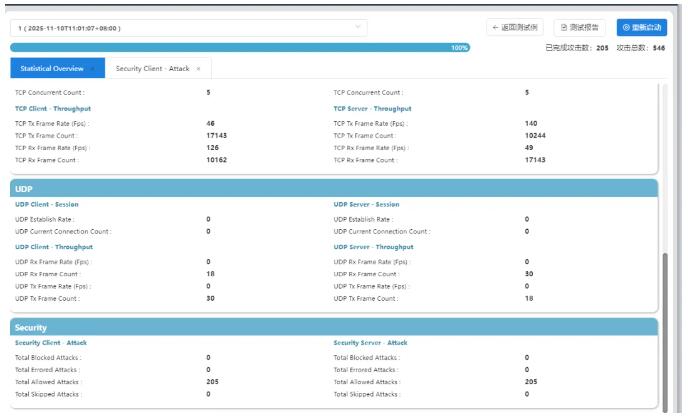Screen dimensions: 688x419
Task: Select the TCP Server - Throughput heading
Action: 372,108
